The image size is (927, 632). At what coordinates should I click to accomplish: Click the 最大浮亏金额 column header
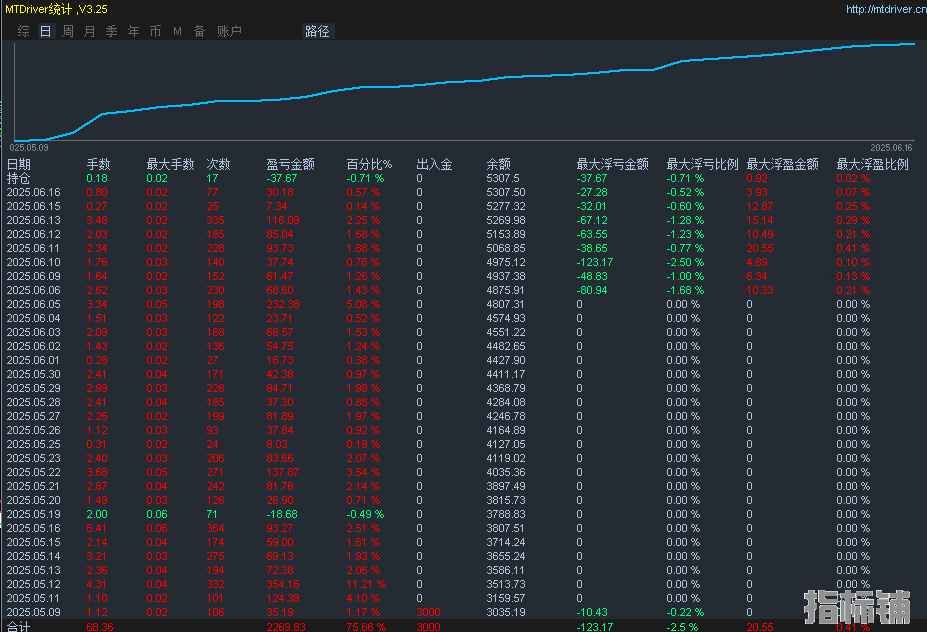click(612, 164)
